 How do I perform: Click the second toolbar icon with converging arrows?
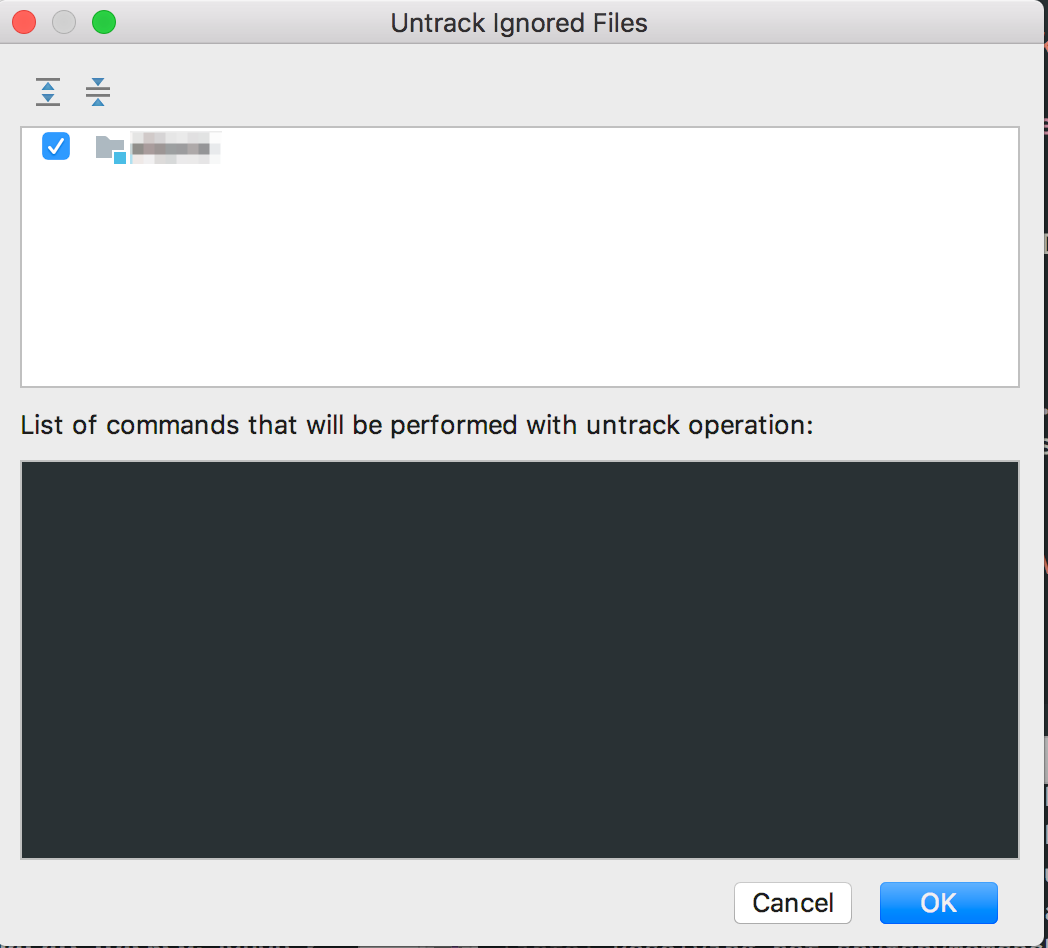[x=97, y=91]
